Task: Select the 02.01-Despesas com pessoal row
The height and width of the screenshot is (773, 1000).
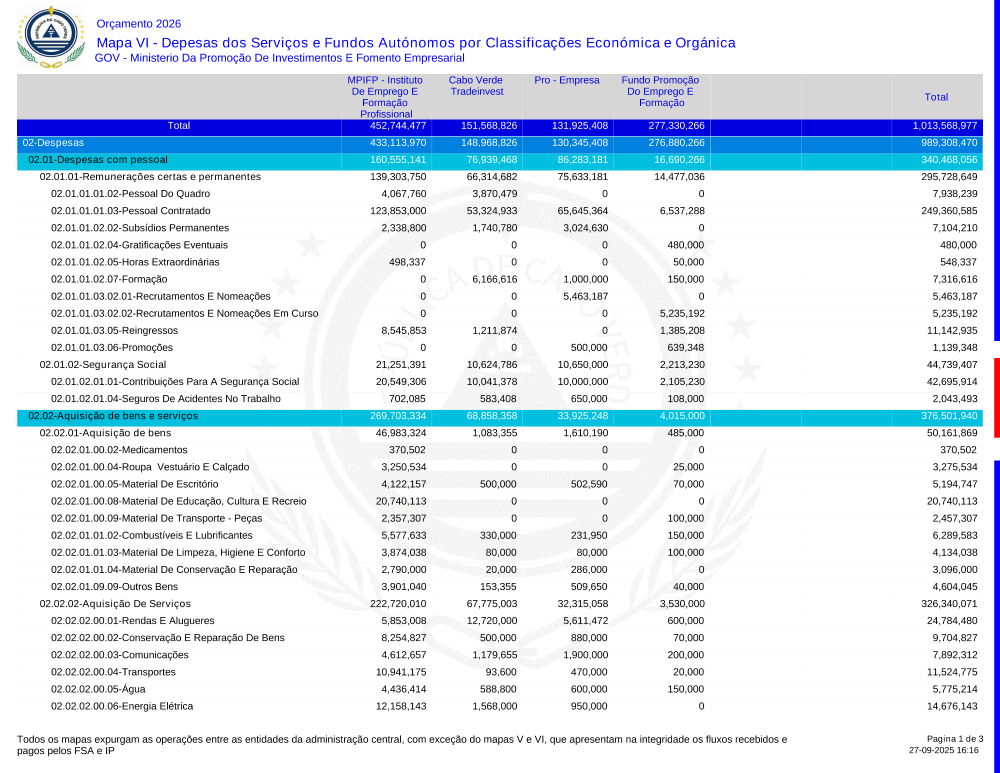Action: pos(97,160)
